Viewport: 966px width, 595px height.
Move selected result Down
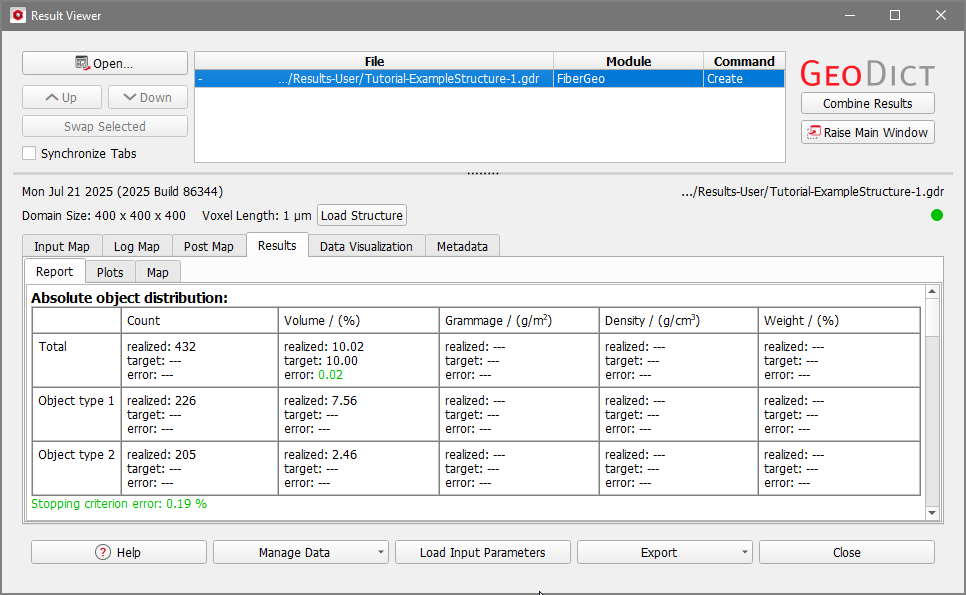tap(147, 97)
